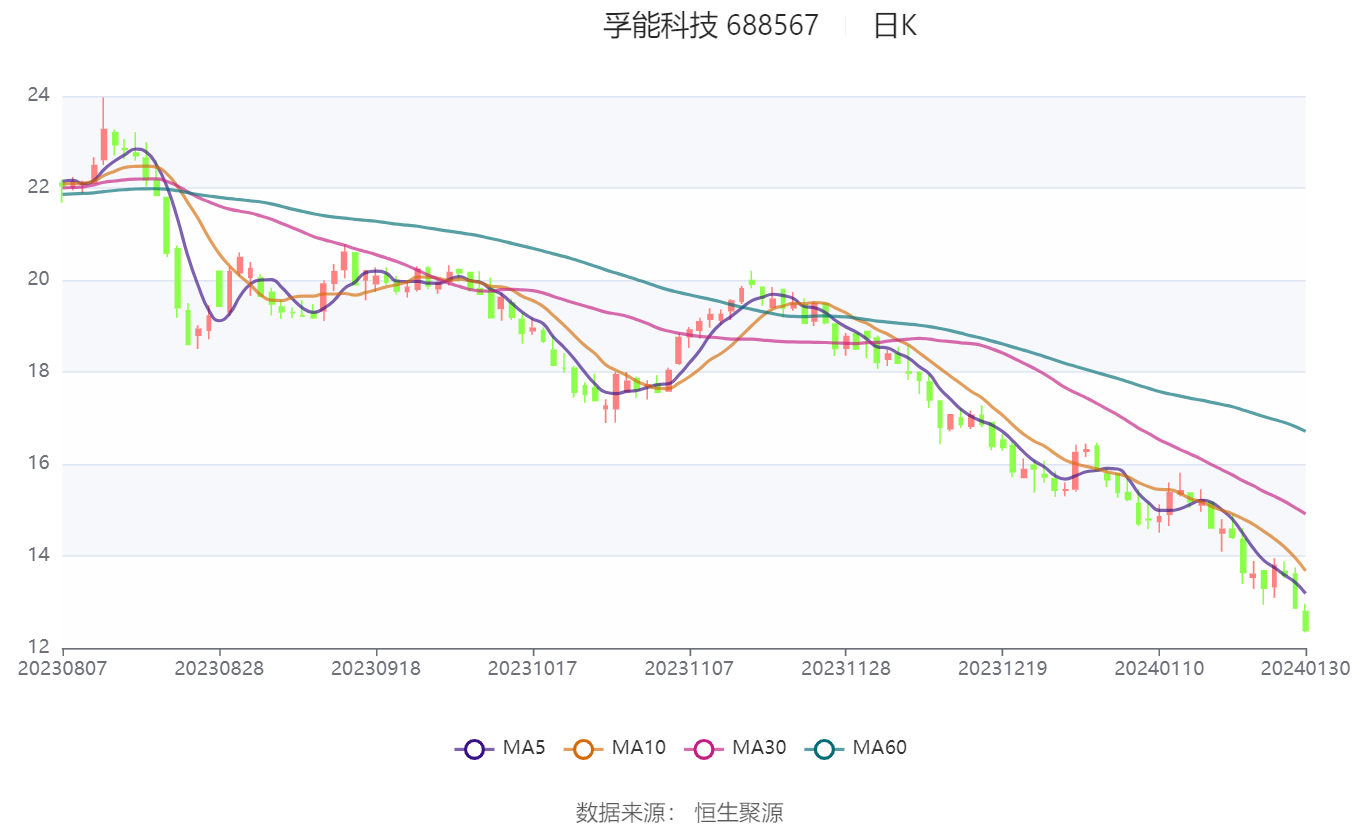Click y-axis value label 18

pyautogui.click(x=38, y=371)
